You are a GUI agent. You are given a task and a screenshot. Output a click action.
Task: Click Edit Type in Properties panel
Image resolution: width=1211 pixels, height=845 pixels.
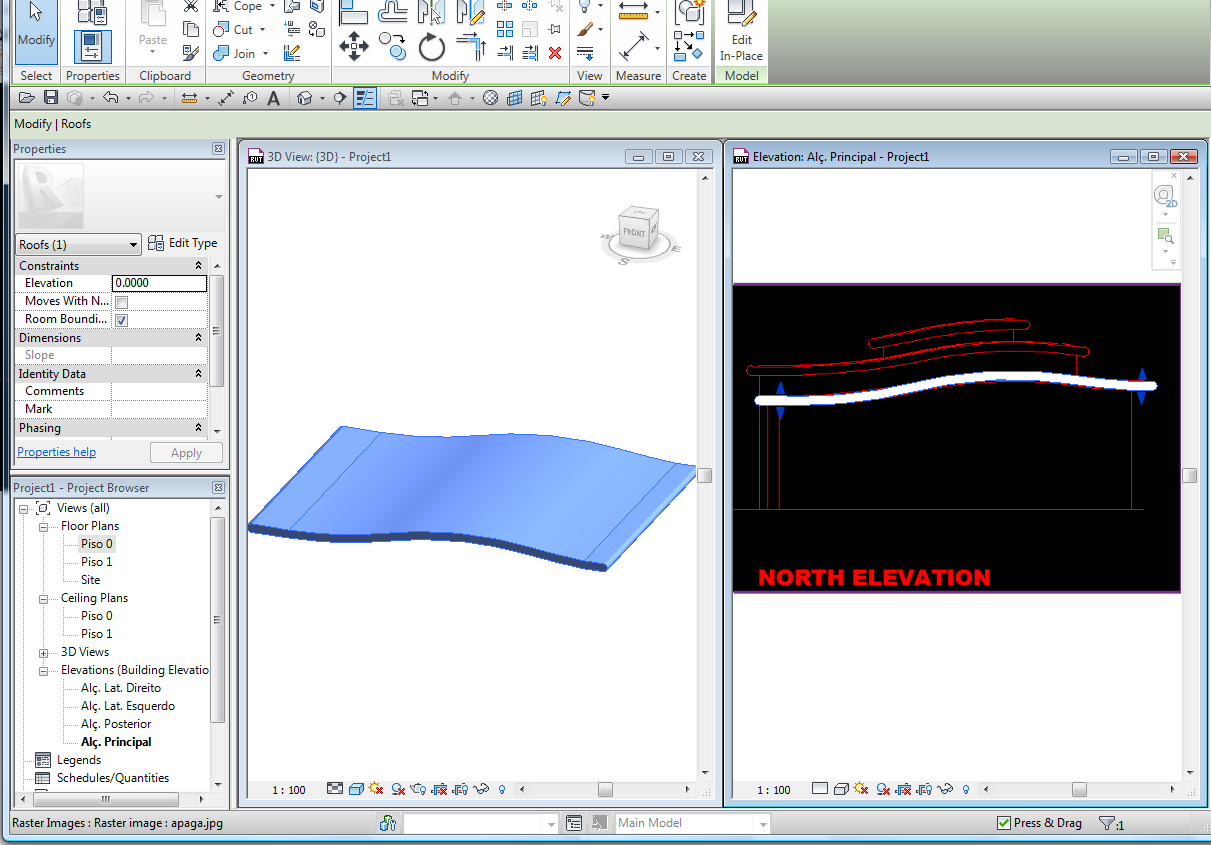182,243
